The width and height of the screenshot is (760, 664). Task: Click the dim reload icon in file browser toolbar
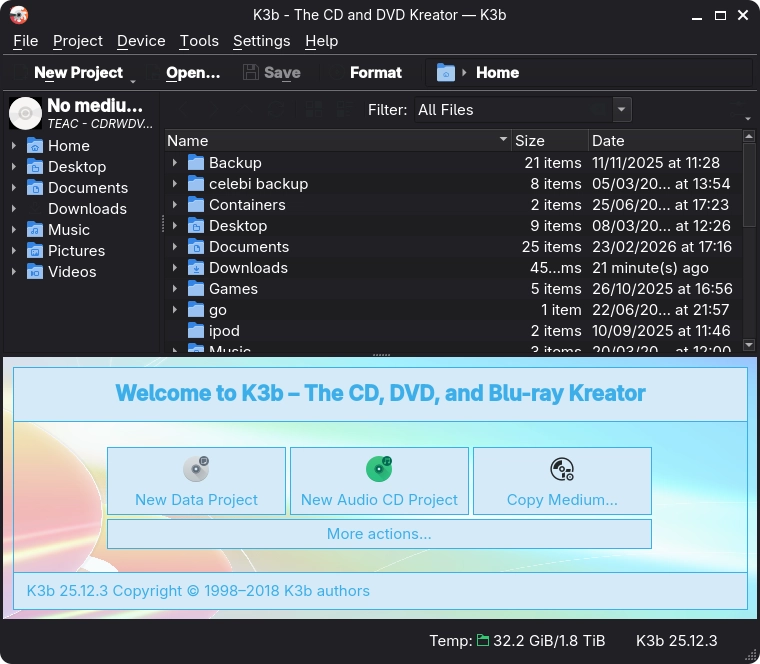point(277,110)
